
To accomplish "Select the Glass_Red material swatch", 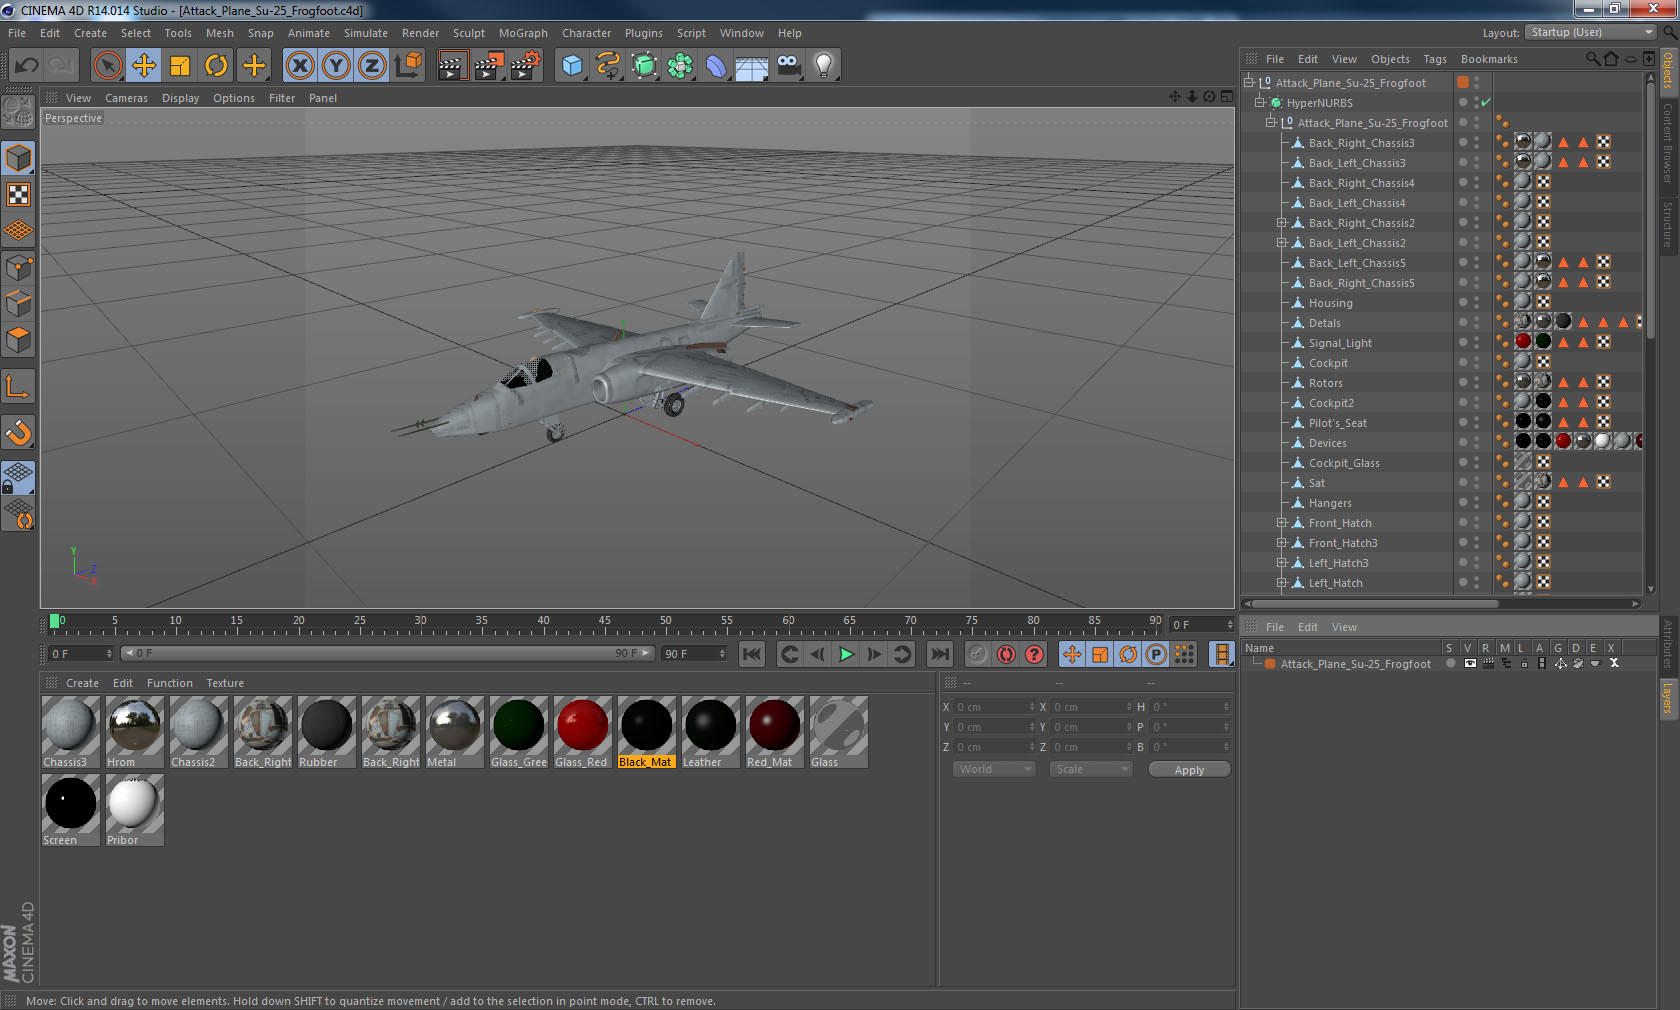I will click(582, 732).
